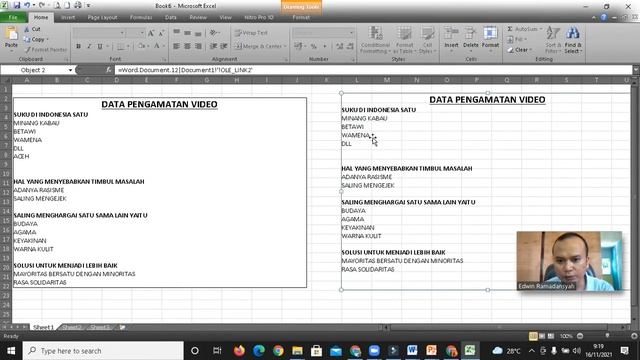Select the Sheet2 tab

tap(72, 327)
